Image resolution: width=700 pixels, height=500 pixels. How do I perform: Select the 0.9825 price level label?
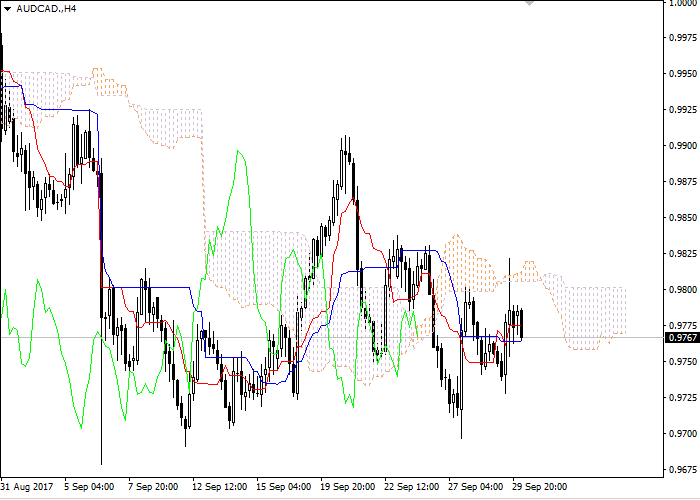pos(683,254)
